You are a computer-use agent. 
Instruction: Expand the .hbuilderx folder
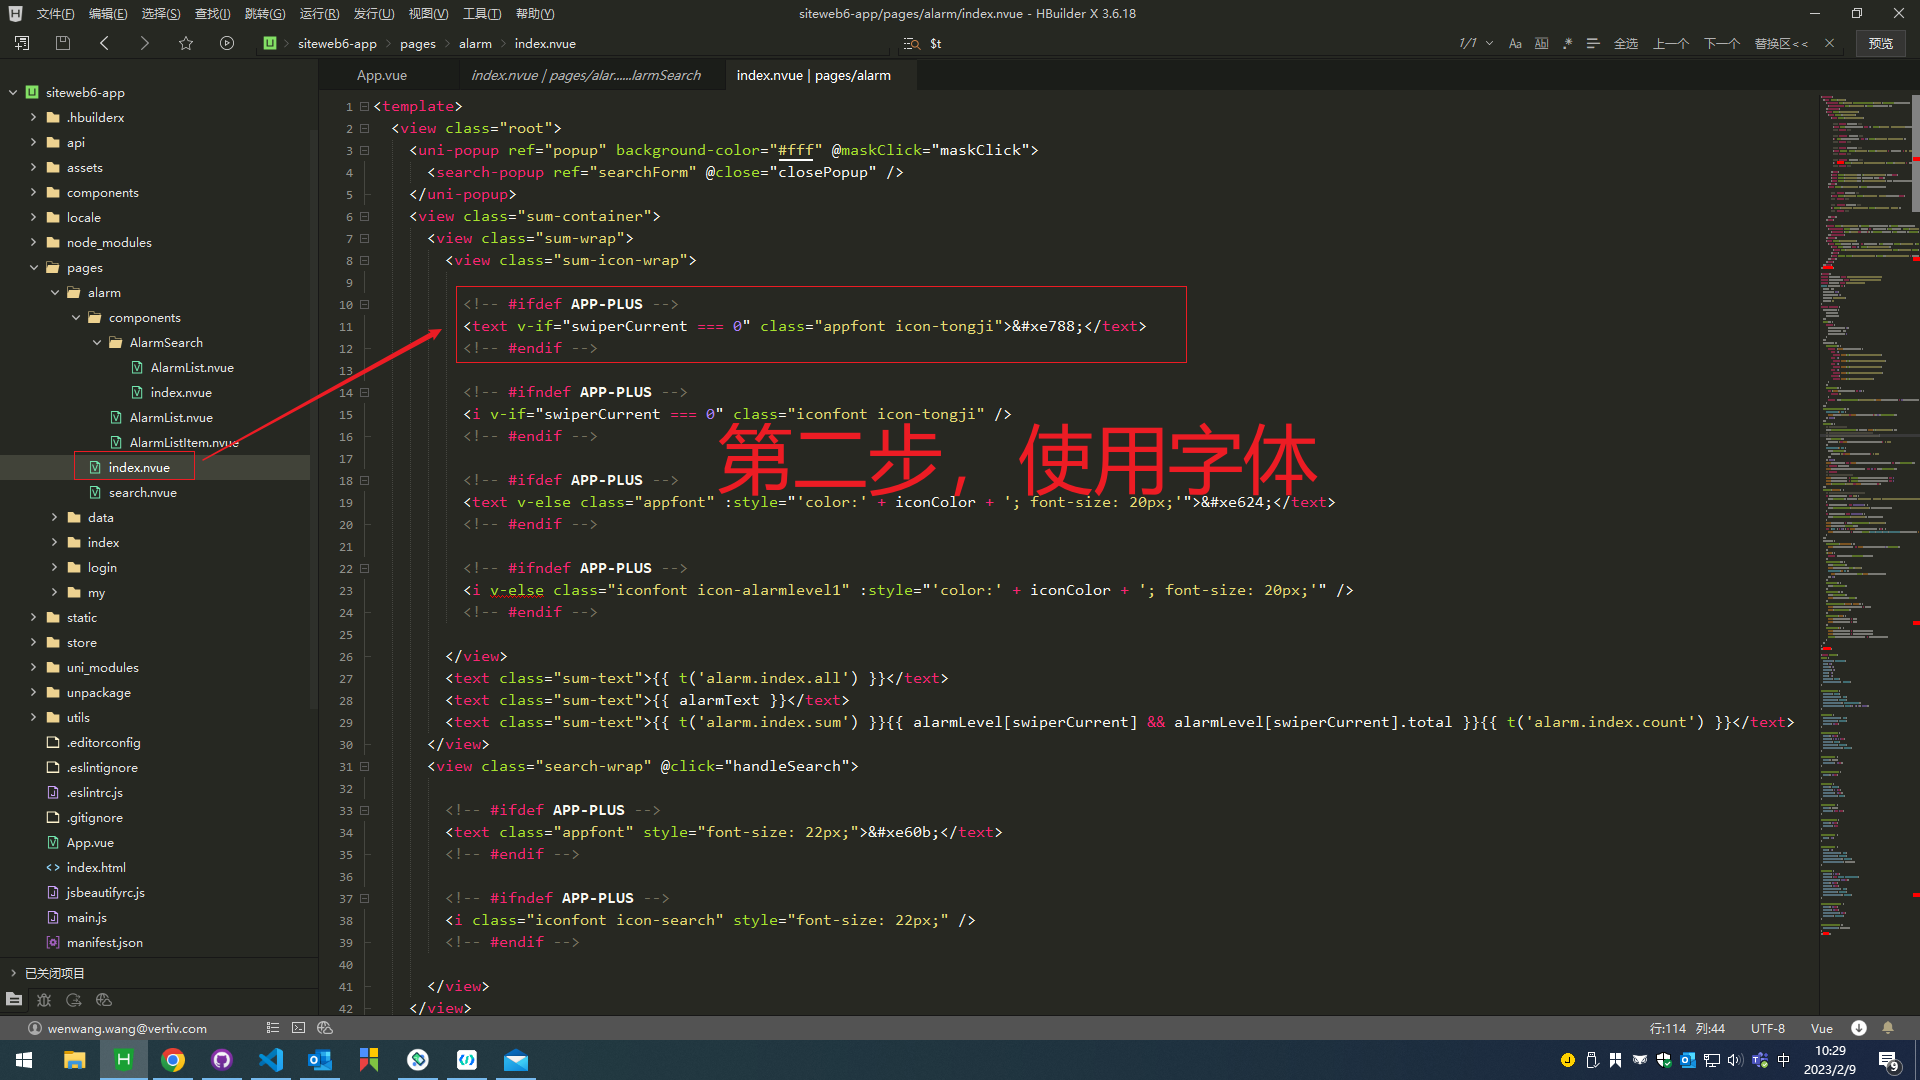click(33, 117)
